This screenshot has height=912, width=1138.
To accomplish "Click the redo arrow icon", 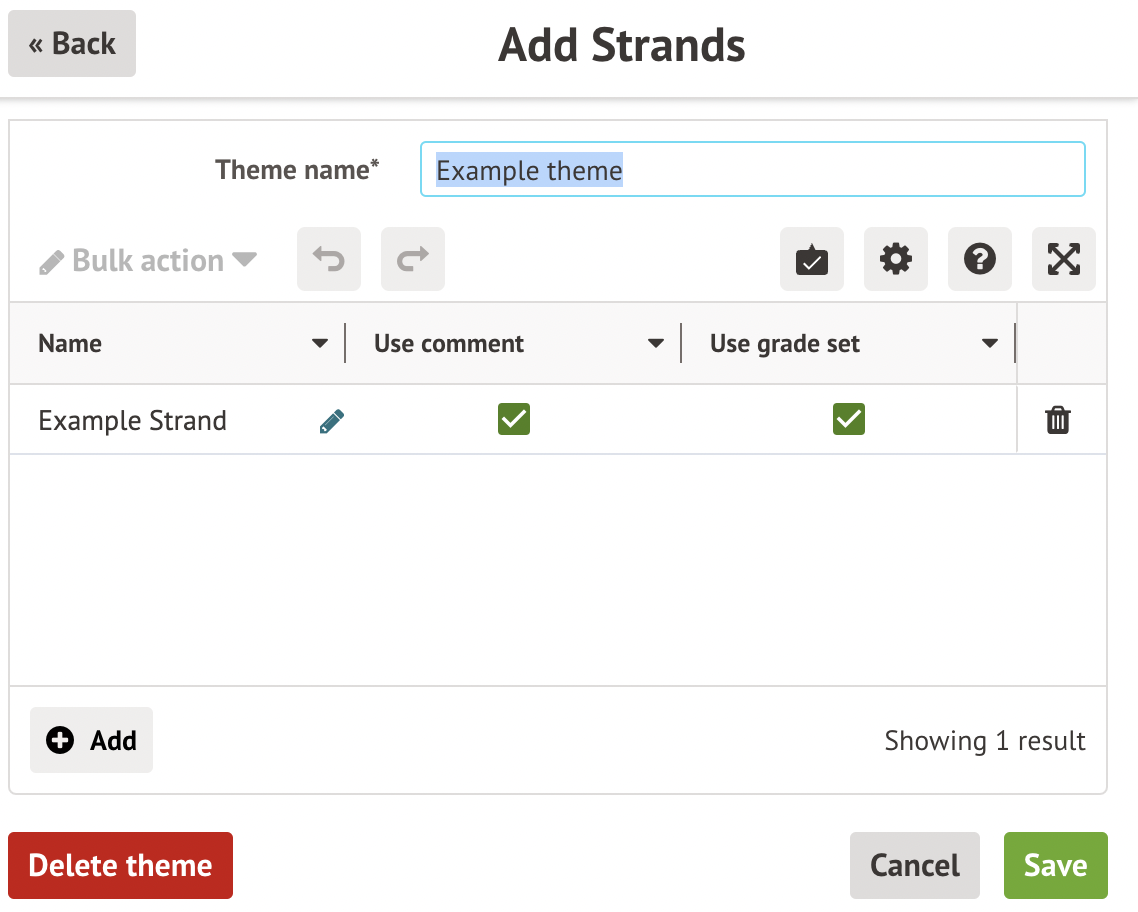I will point(413,260).
